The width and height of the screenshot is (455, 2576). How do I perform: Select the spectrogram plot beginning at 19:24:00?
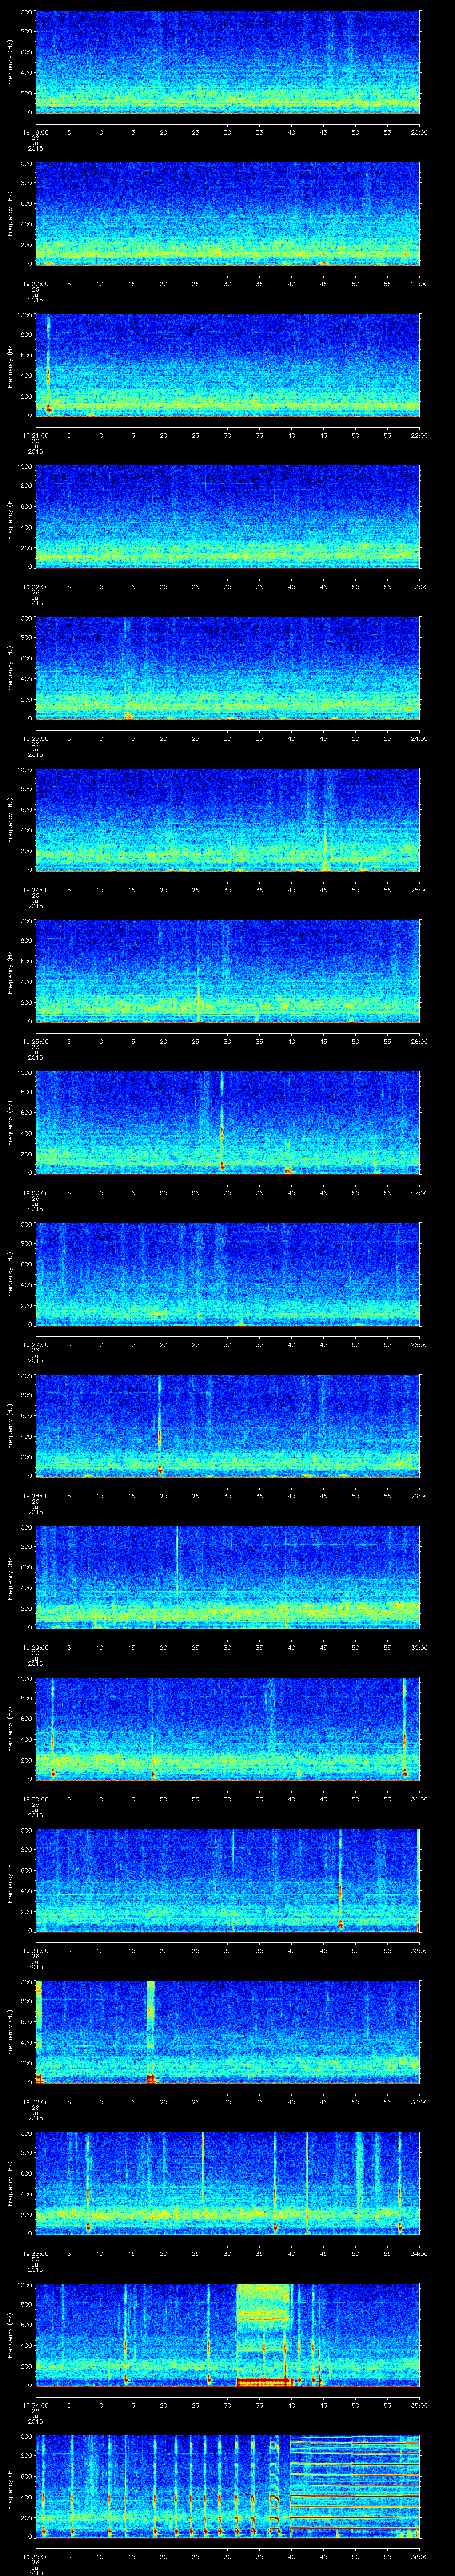[227, 819]
